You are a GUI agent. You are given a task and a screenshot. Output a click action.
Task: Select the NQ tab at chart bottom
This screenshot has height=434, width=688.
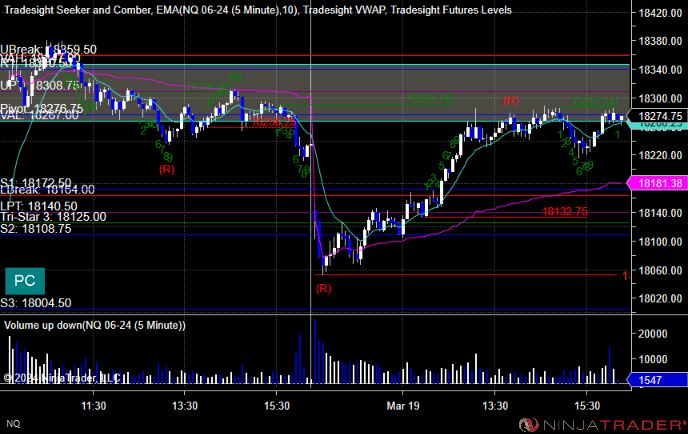pyautogui.click(x=13, y=424)
